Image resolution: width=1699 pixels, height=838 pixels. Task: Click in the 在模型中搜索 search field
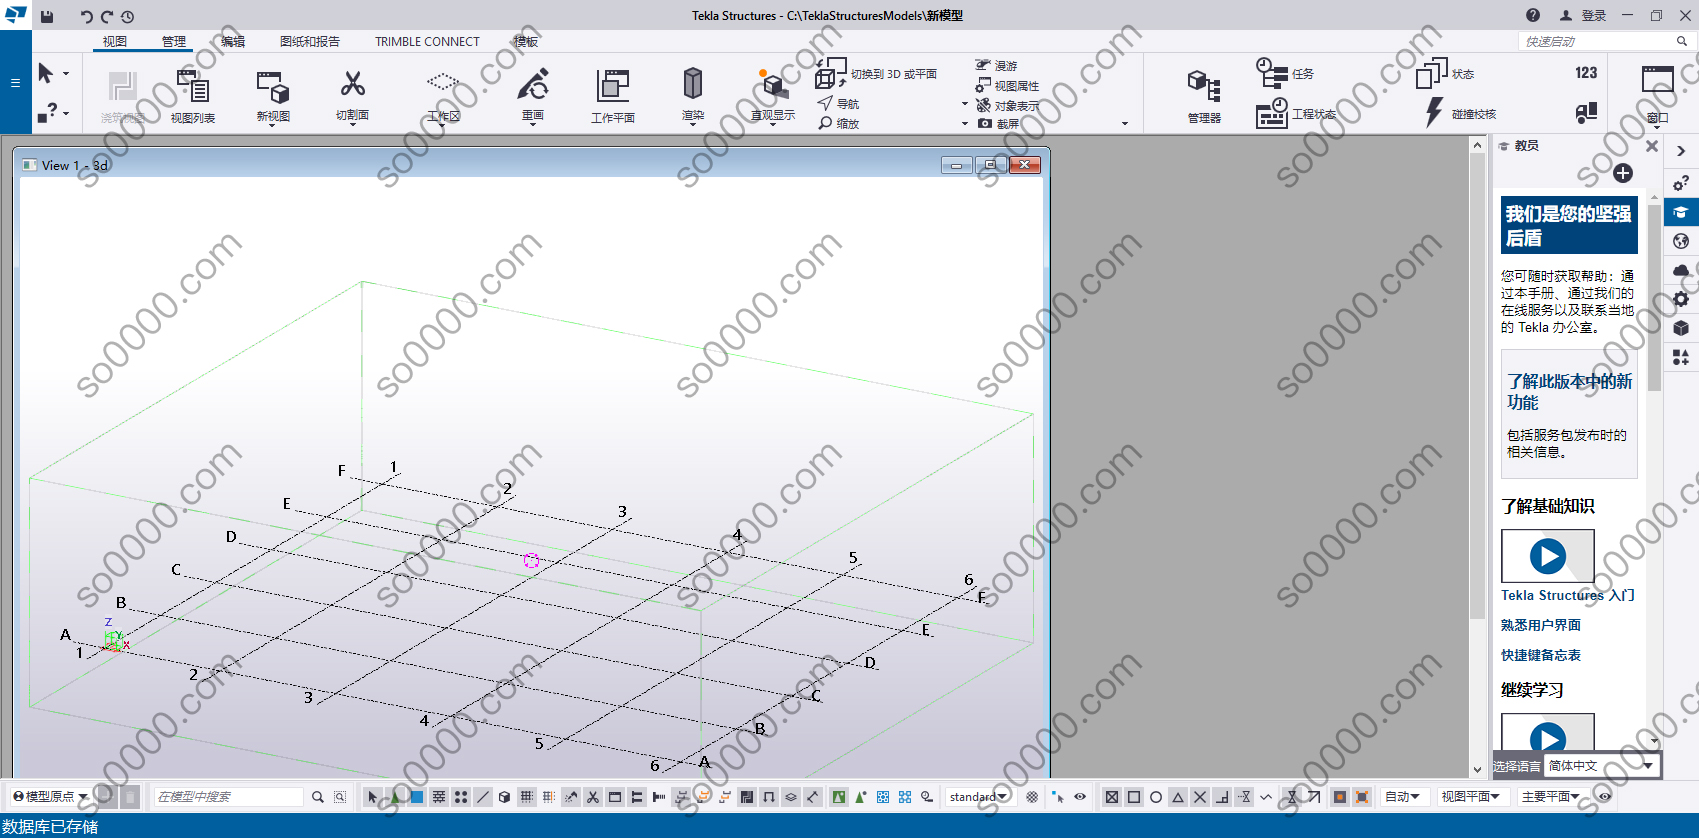228,797
